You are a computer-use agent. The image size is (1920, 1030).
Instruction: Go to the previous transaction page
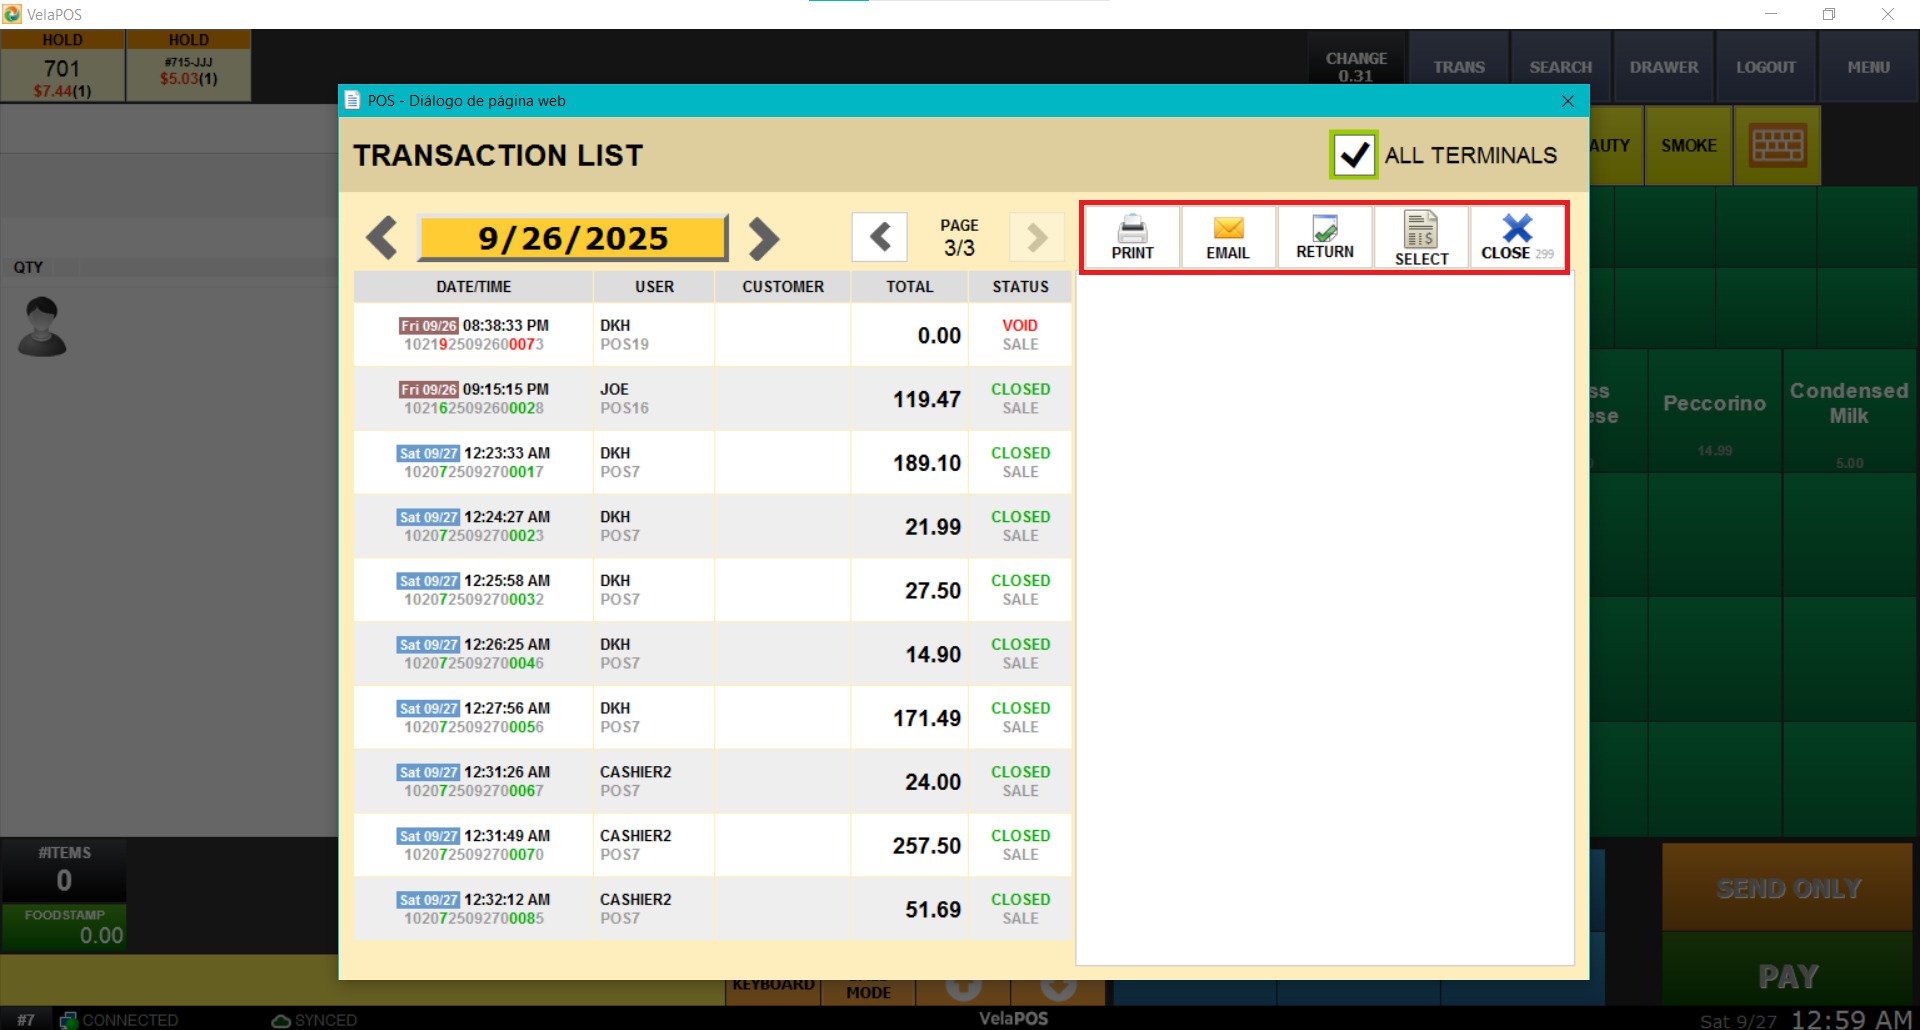[x=880, y=238]
